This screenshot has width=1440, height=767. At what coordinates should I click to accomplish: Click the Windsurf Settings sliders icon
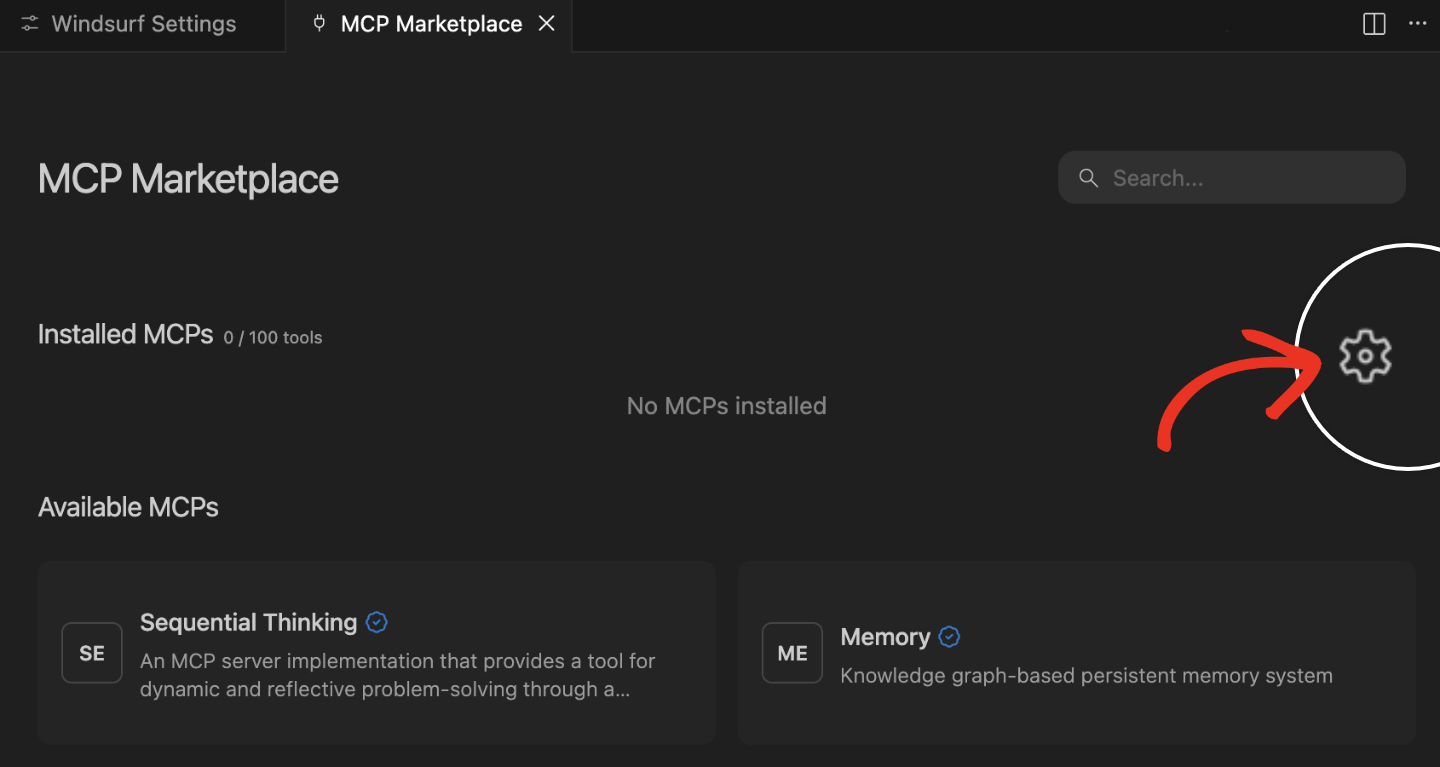pos(29,23)
